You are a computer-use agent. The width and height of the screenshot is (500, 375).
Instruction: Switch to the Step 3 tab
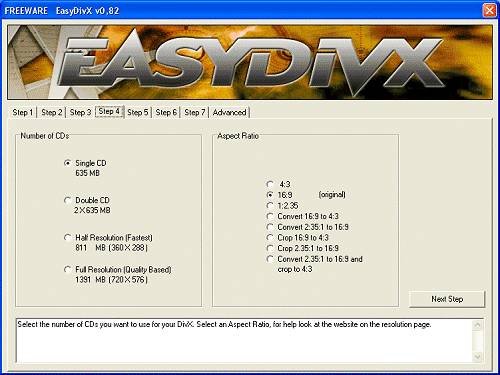tap(80, 112)
